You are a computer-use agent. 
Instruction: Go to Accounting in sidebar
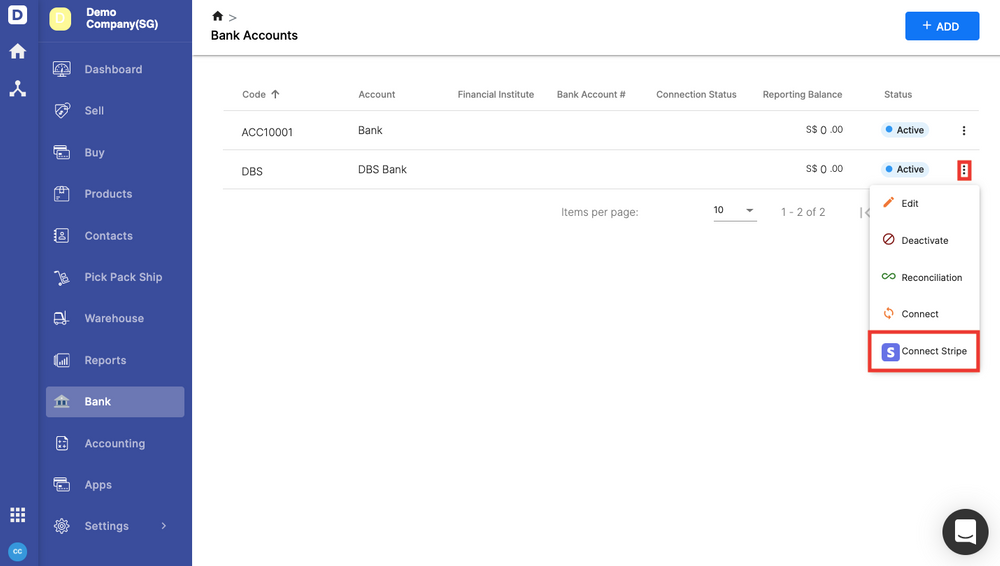(114, 444)
